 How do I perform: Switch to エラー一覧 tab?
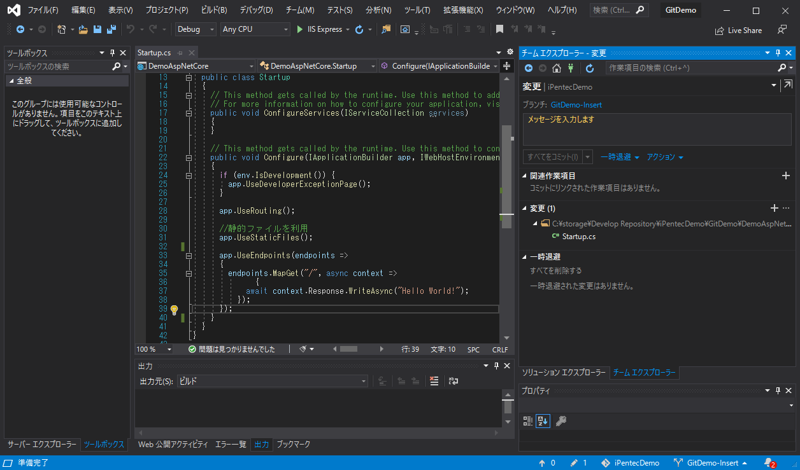[231, 444]
